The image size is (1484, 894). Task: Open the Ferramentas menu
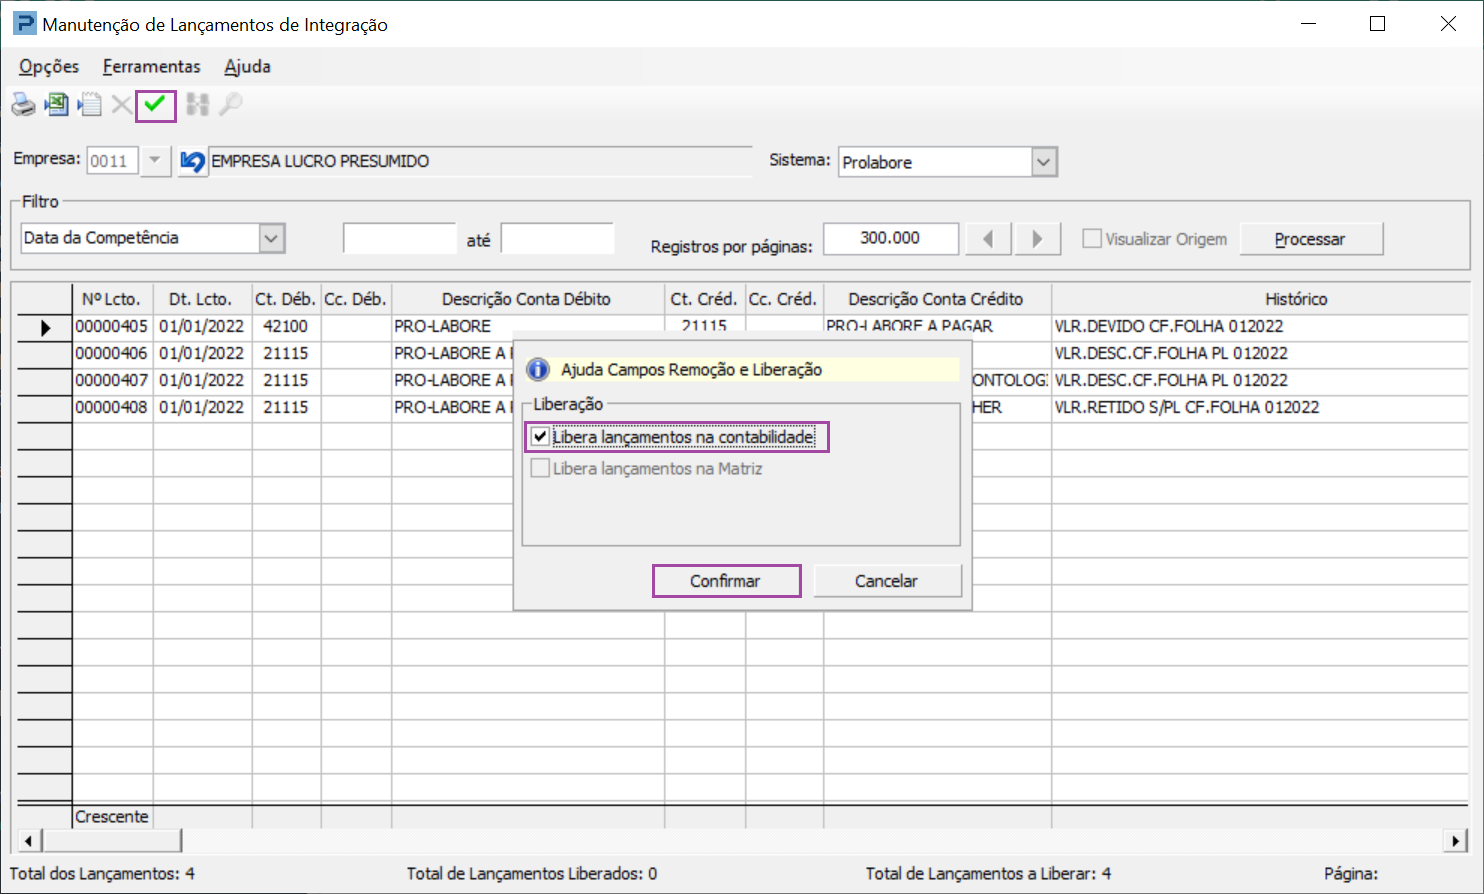[x=151, y=66]
